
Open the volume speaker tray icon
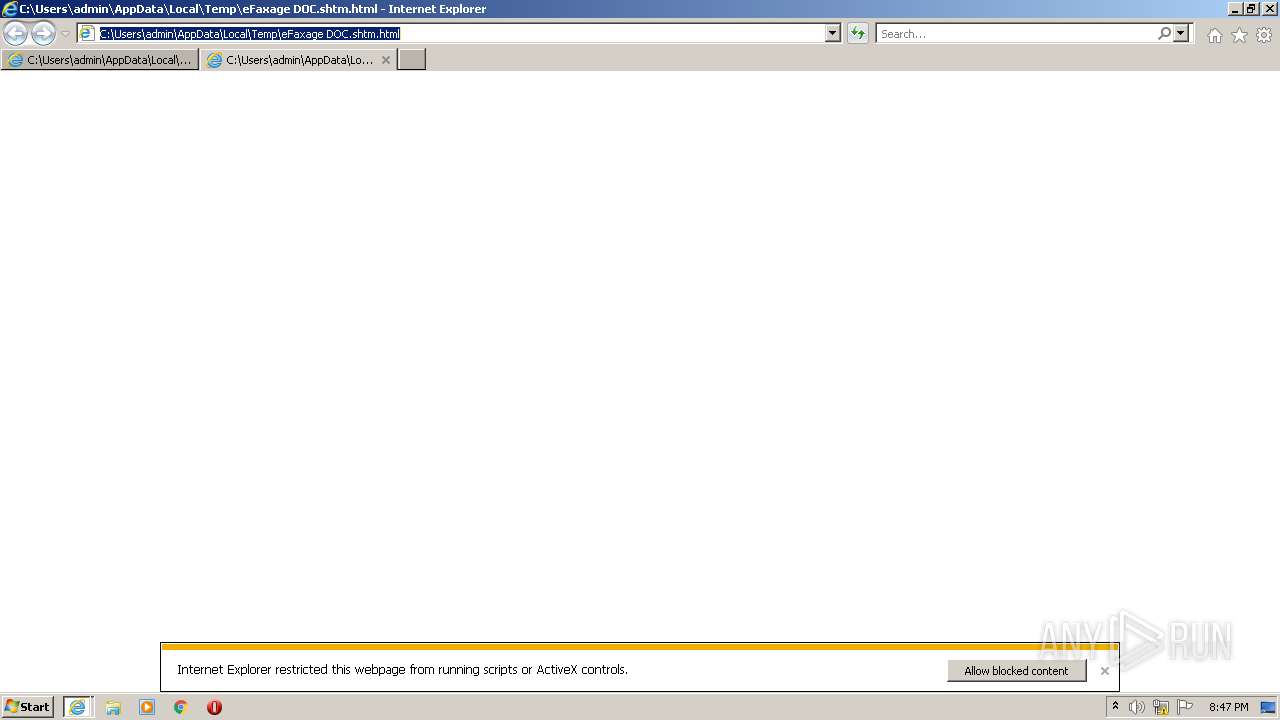click(x=1137, y=707)
